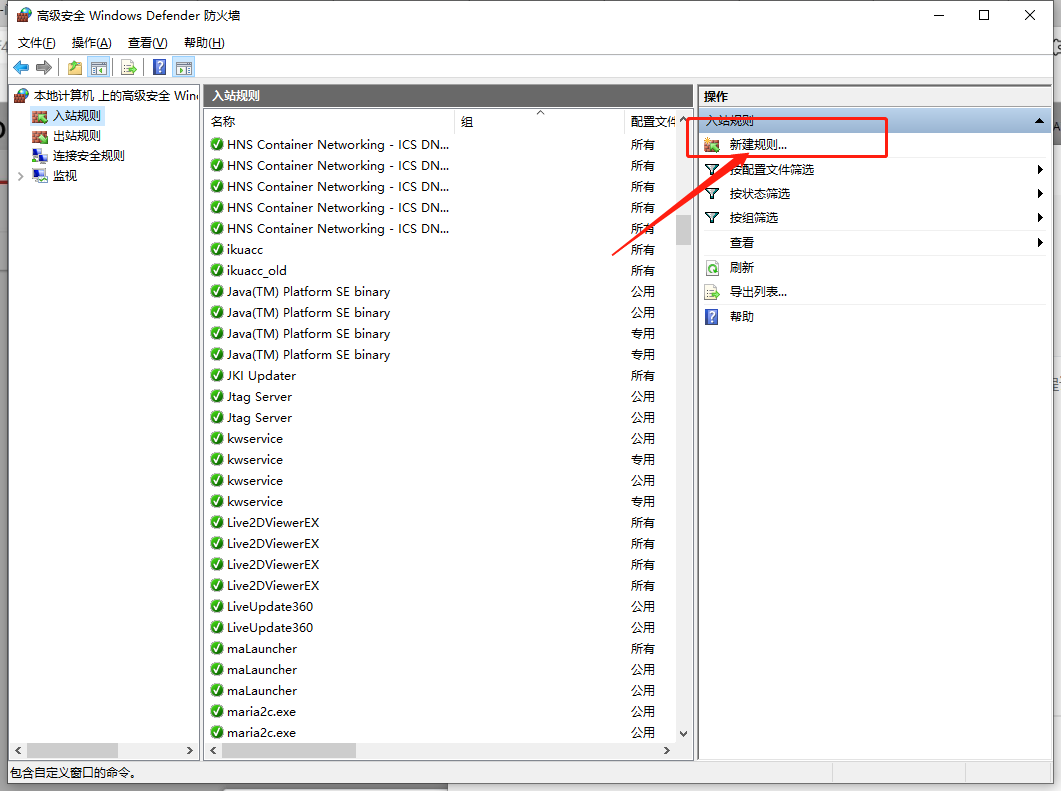Open the 帮助(H) menu
This screenshot has height=791, width=1061.
point(204,43)
